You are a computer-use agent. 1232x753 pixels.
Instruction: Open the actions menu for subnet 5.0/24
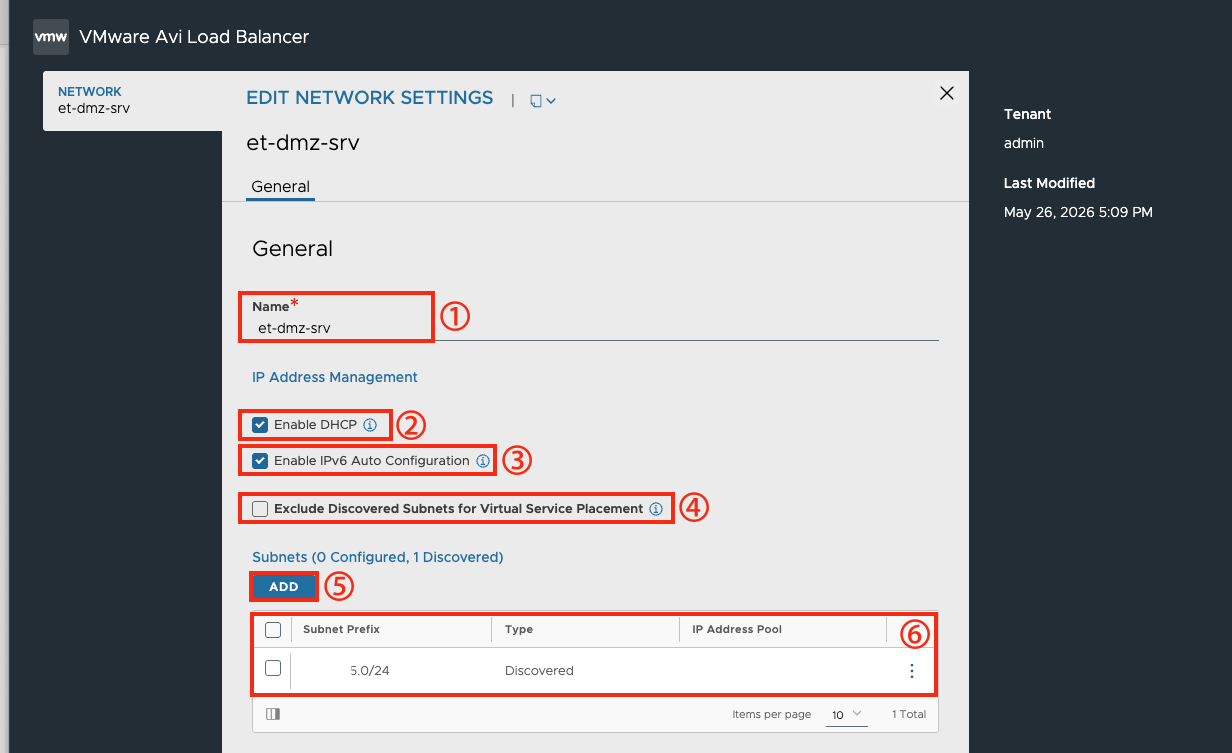tap(912, 671)
